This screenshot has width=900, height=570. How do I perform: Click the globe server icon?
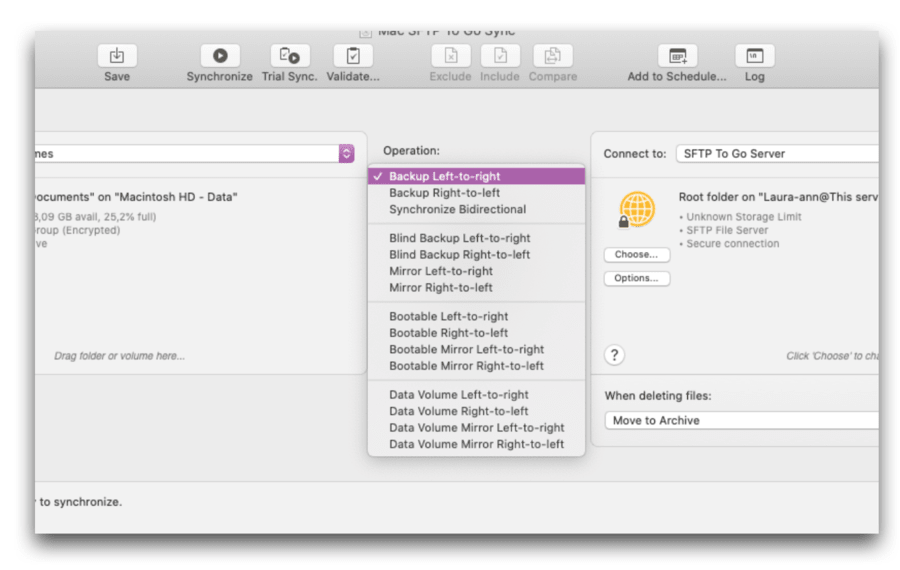[x=635, y=210]
